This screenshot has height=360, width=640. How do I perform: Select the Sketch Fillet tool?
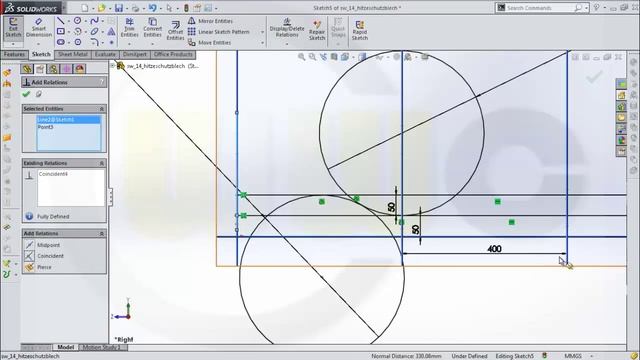(x=94, y=42)
